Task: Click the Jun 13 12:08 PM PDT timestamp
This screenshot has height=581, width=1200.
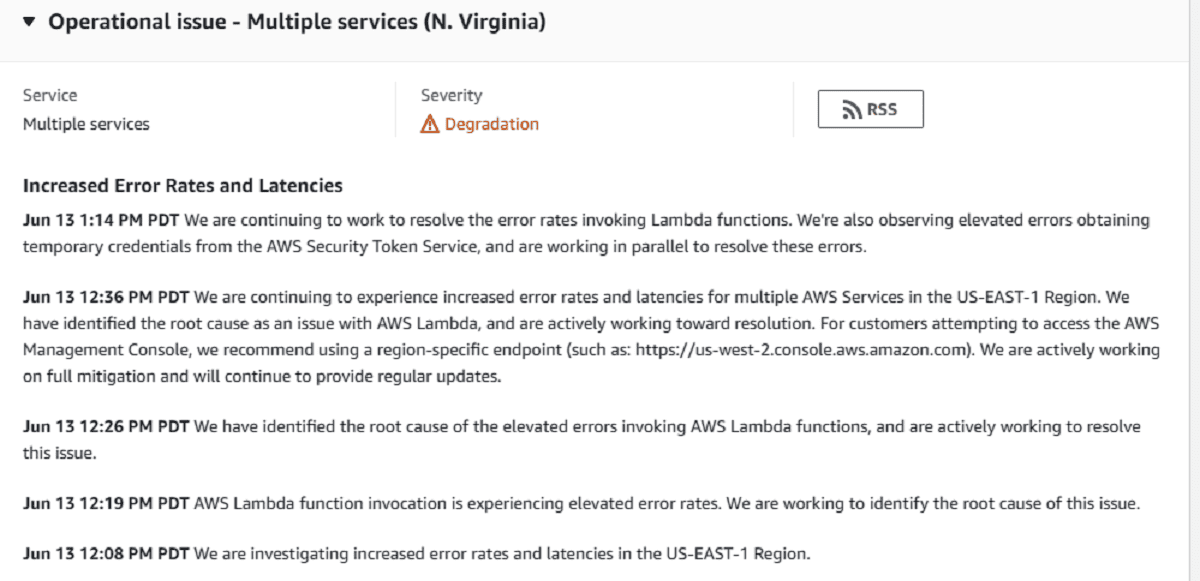Action: (x=106, y=552)
